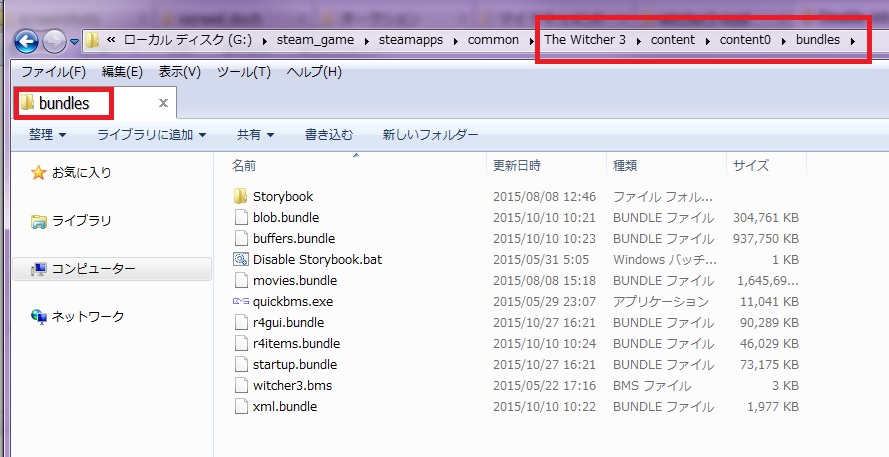The width and height of the screenshot is (889, 457).
Task: Click bundles segment in address bar
Action: tap(818, 40)
